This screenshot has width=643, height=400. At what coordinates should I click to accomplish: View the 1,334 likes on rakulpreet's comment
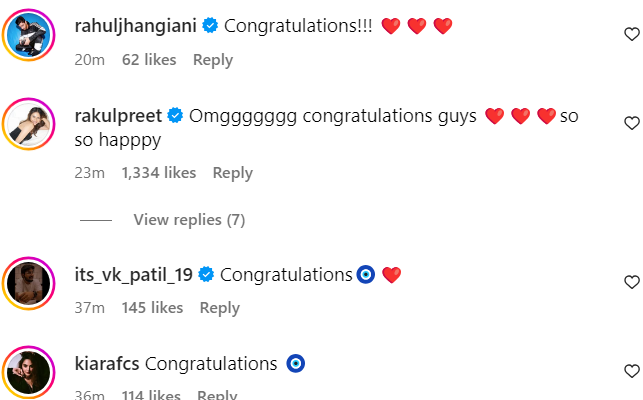[x=158, y=173]
